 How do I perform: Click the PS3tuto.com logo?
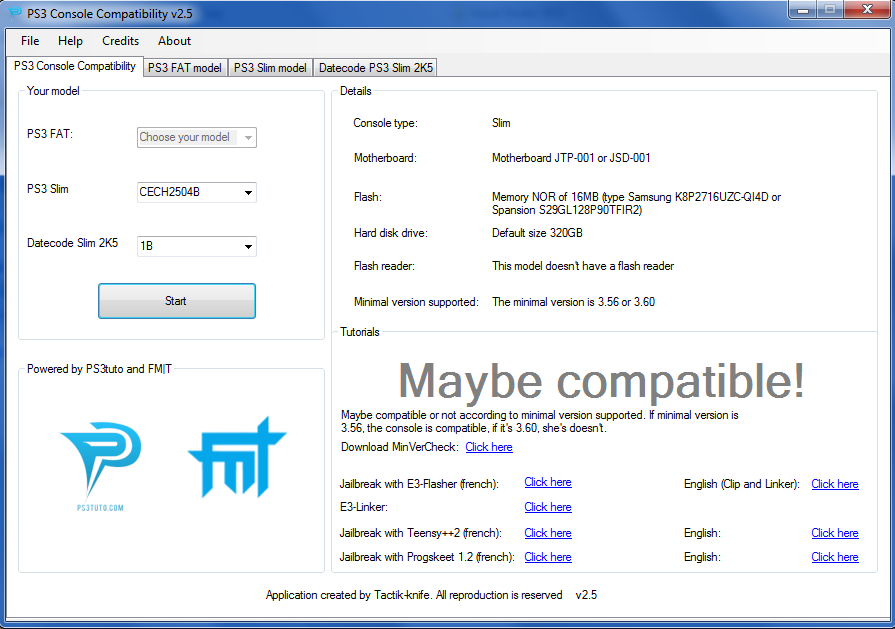click(100, 466)
